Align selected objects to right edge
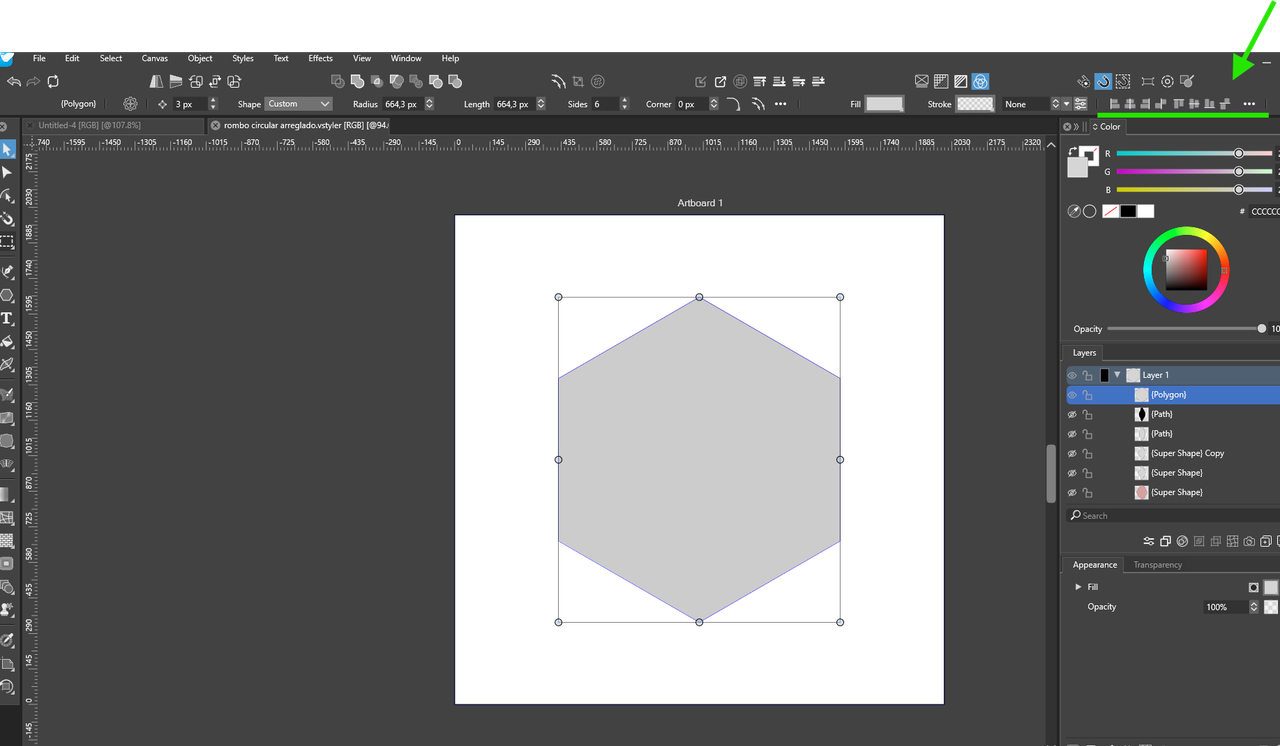 (x=1146, y=104)
